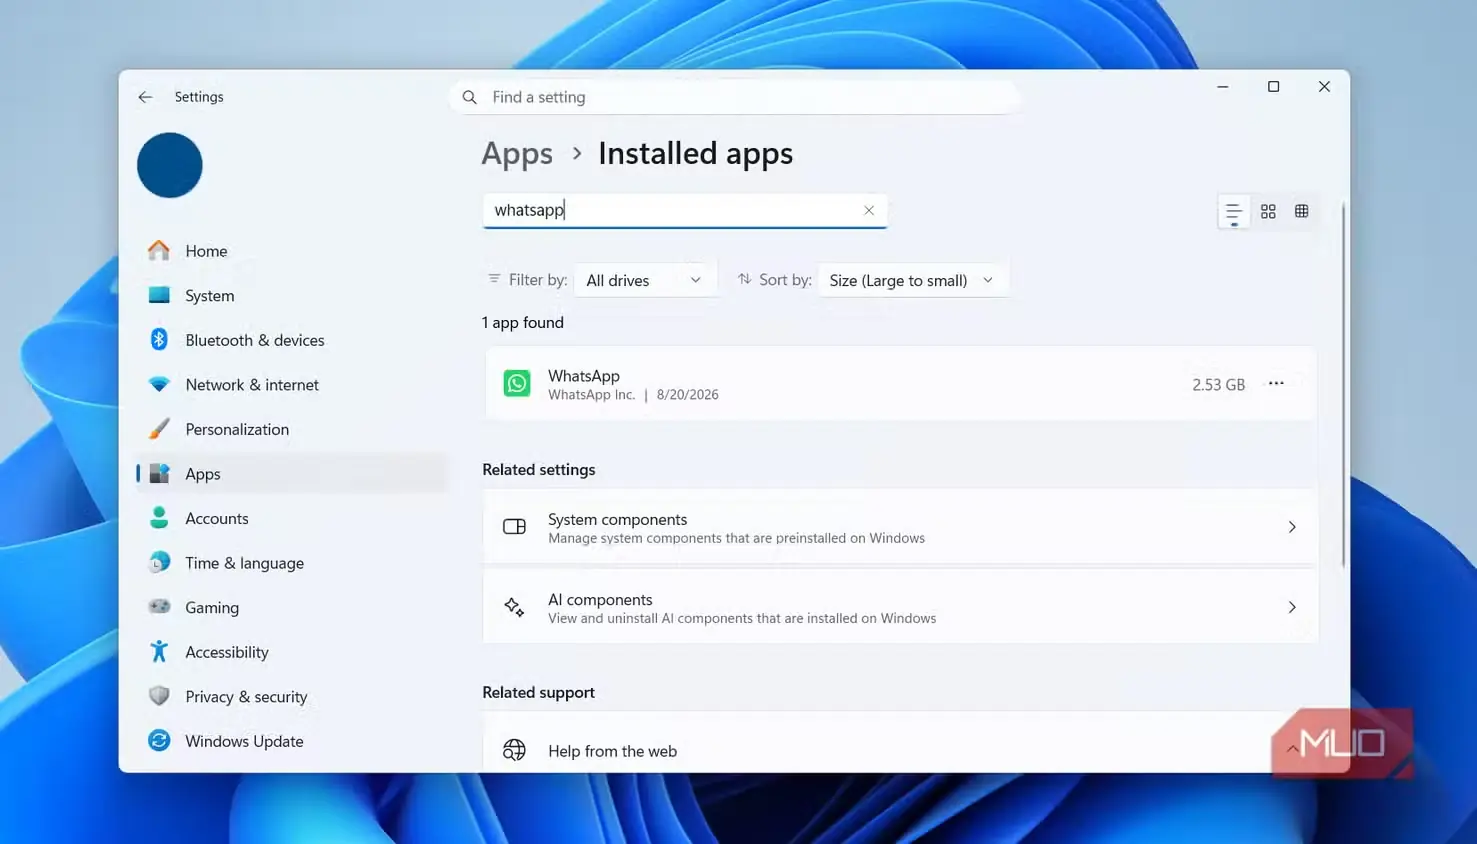
Task: Select the WhatsApp app name text
Action: click(x=584, y=376)
